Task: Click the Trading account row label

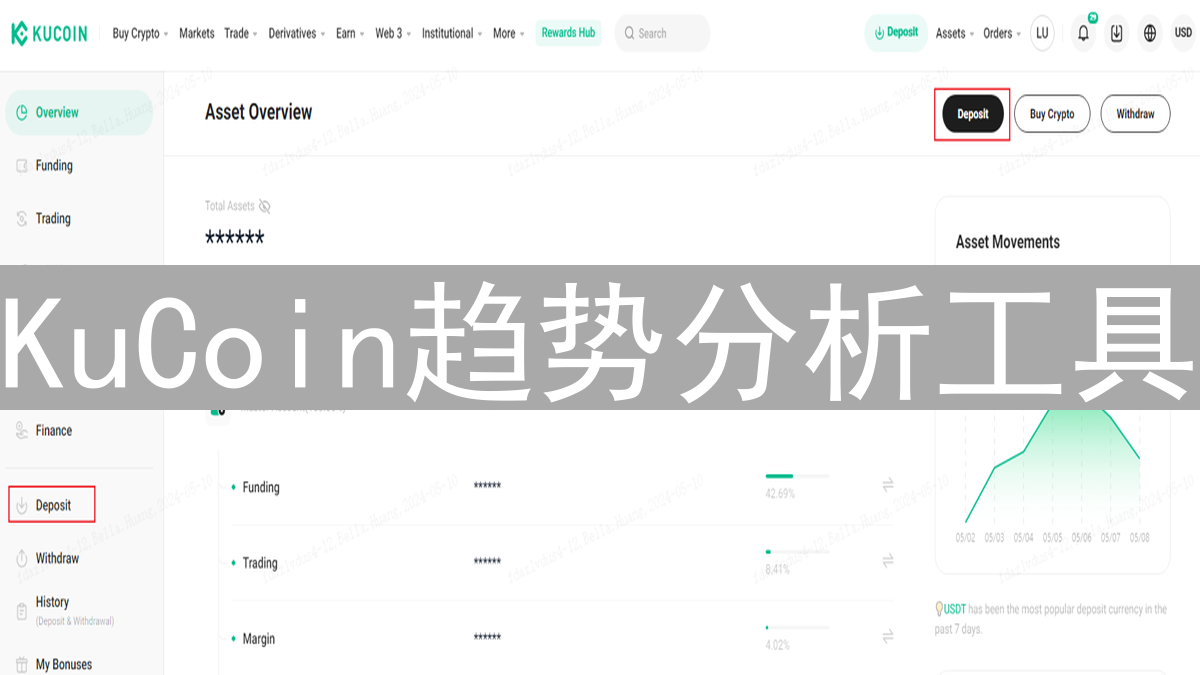Action: [x=260, y=563]
